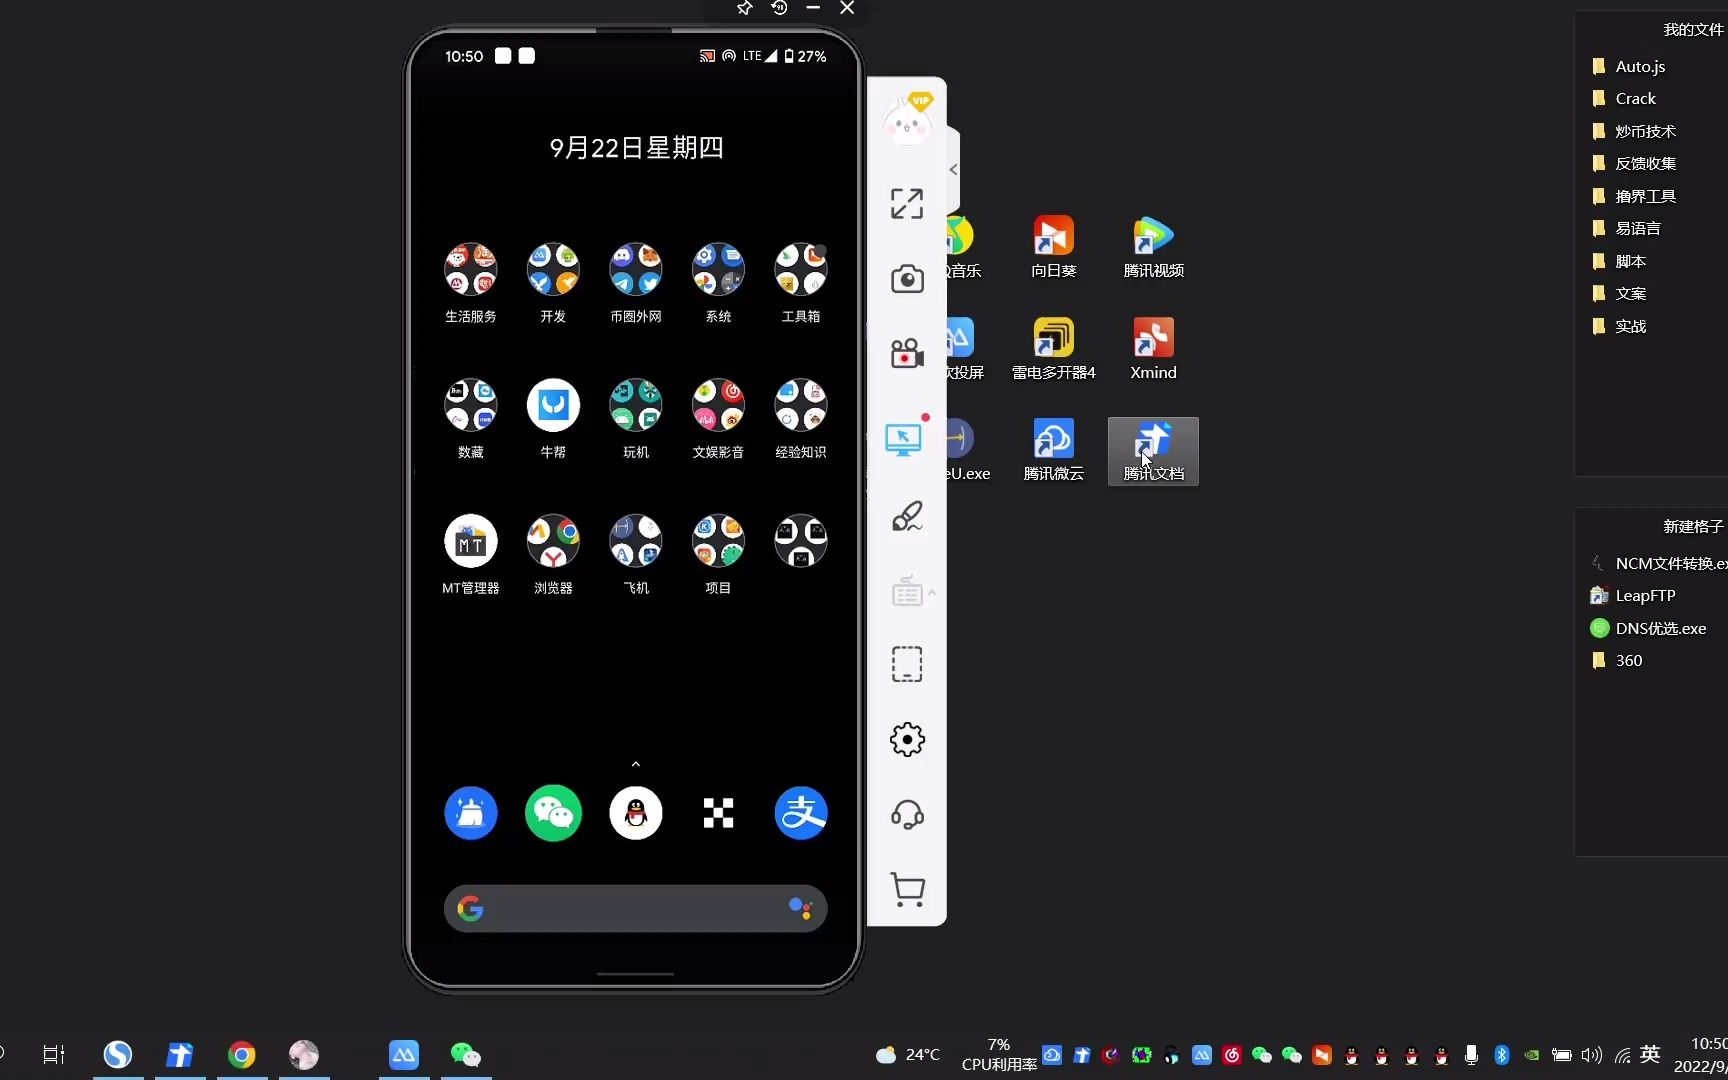Open the unlabeled folder next to 项目
Screen dimensions: 1728x1080
pos(801,541)
